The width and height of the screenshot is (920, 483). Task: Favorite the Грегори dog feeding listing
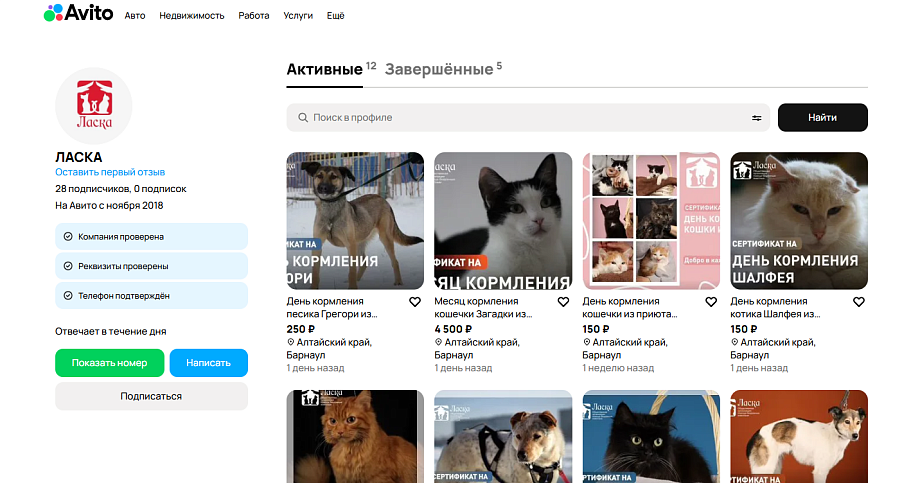(415, 302)
